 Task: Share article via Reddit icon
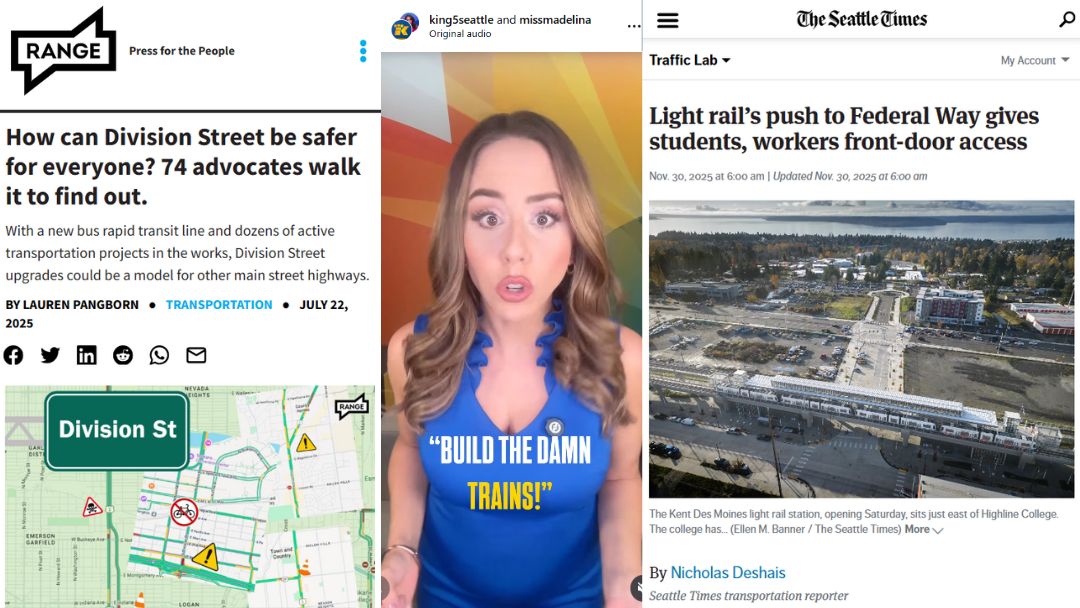123,355
